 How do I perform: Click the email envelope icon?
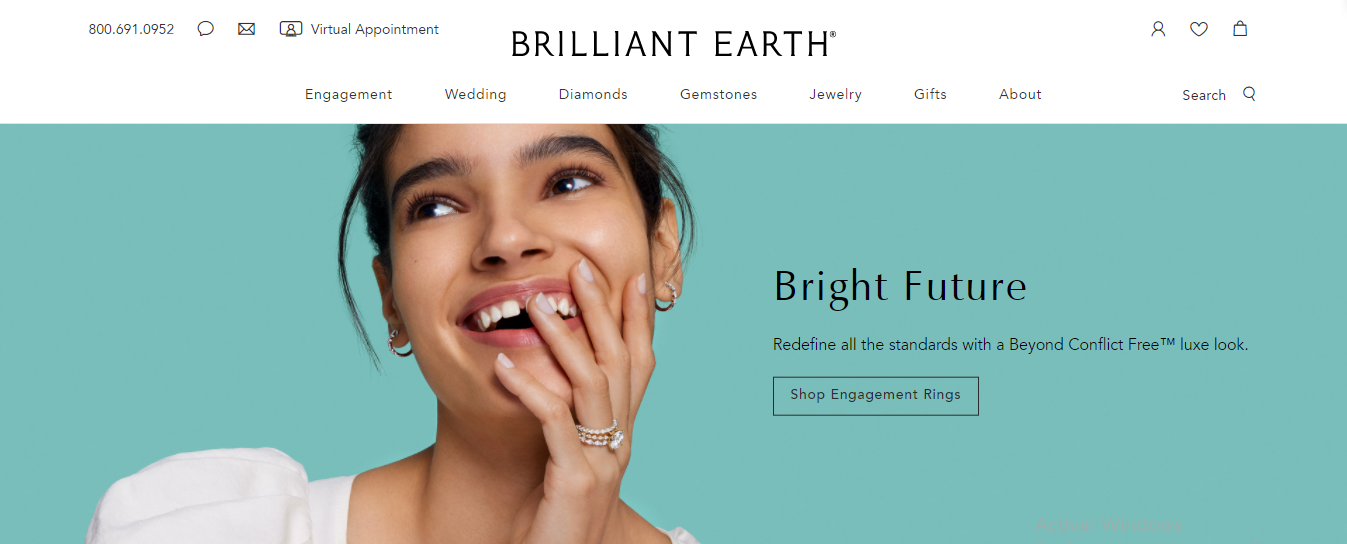point(246,29)
